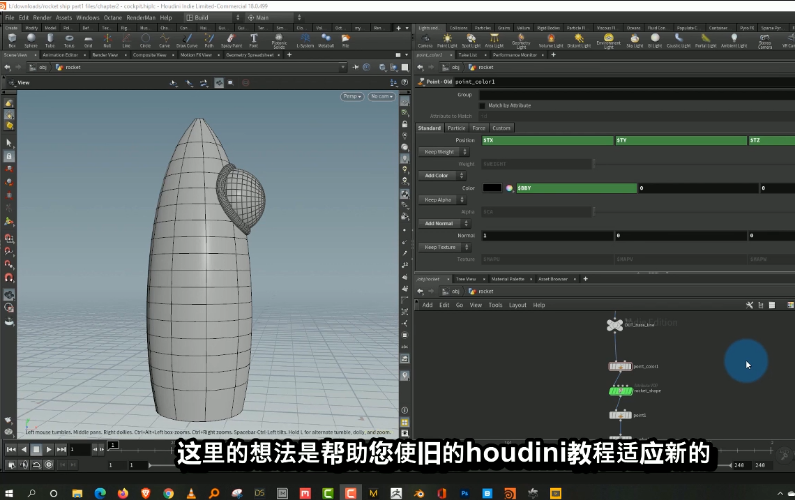Image resolution: width=795 pixels, height=500 pixels.
Task: Open the color wheel picker icon
Action: coord(509,188)
